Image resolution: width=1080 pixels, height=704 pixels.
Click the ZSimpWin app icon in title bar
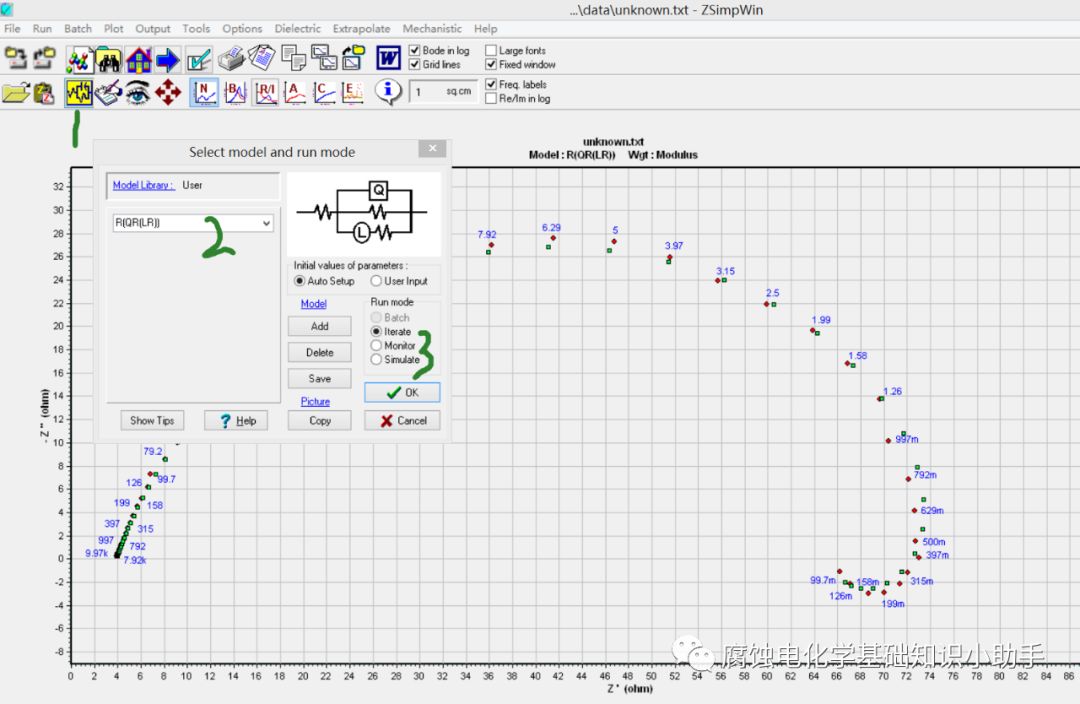tap(6, 9)
